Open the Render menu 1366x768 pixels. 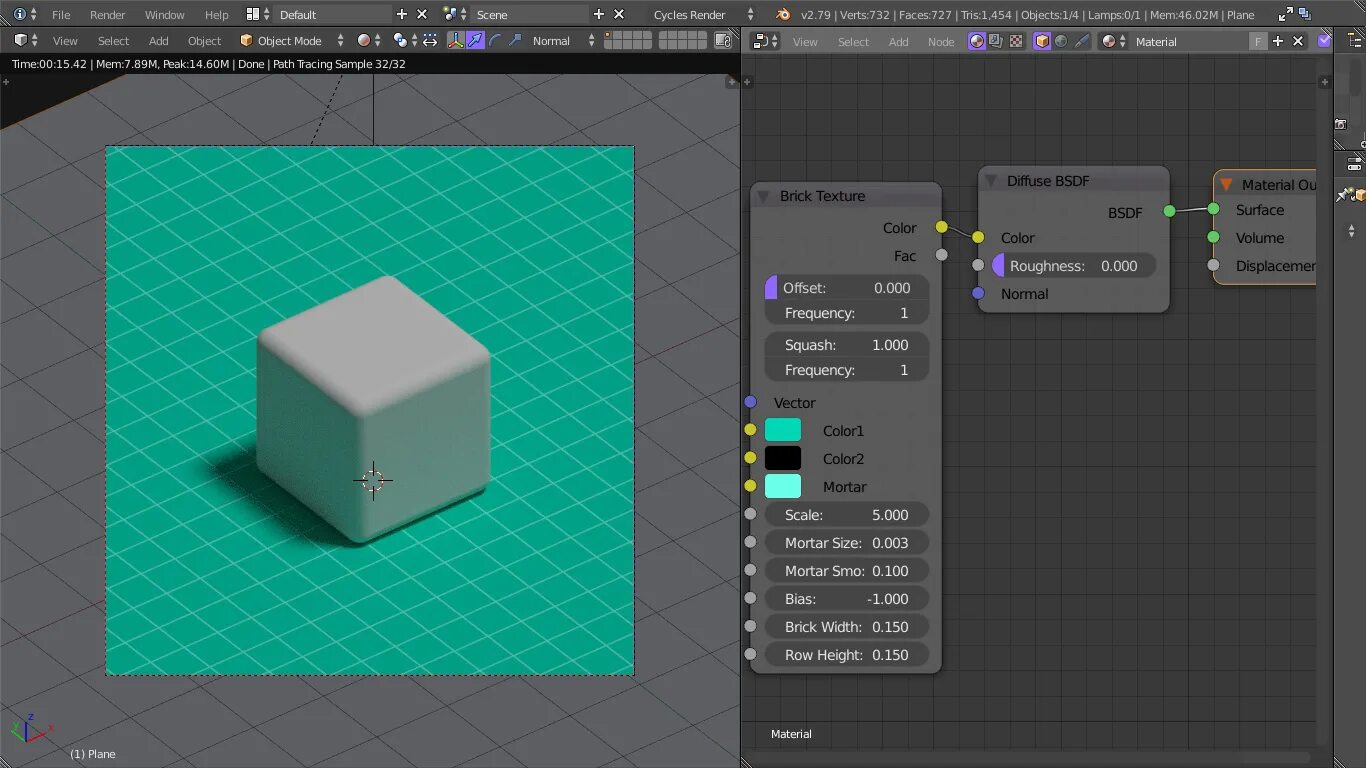(107, 14)
